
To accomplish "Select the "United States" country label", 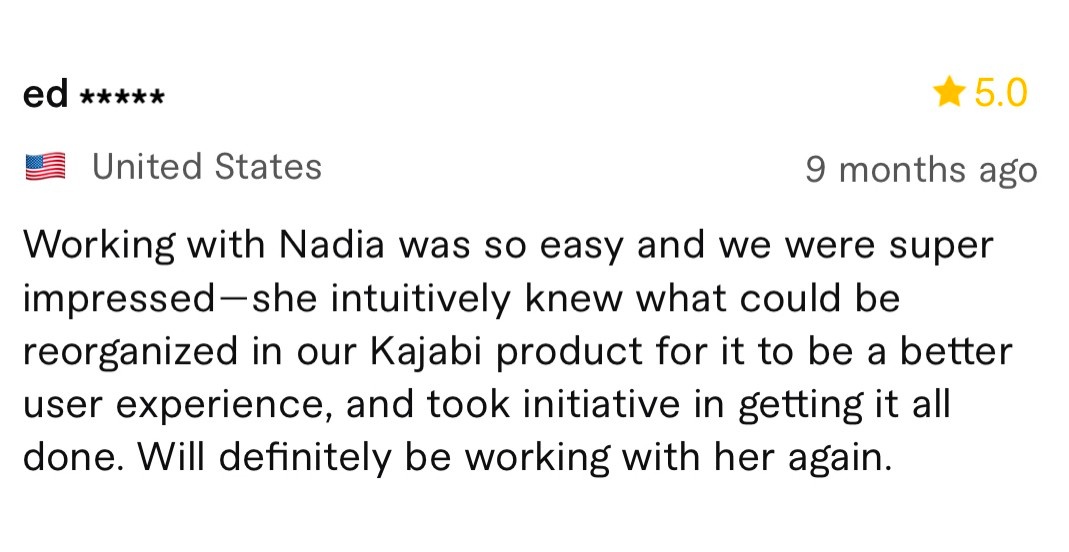I will [207, 167].
